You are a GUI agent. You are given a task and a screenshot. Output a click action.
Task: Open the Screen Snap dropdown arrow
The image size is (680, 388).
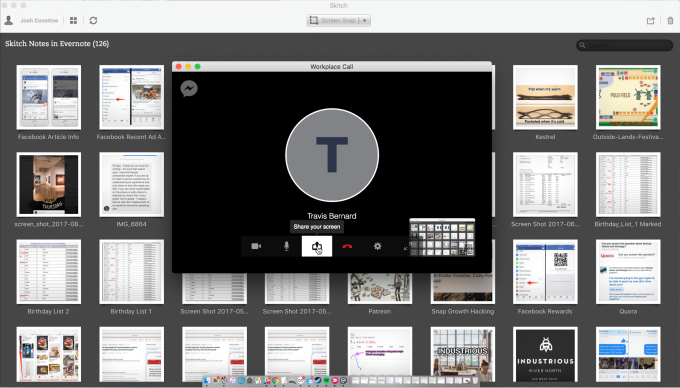(x=365, y=20)
